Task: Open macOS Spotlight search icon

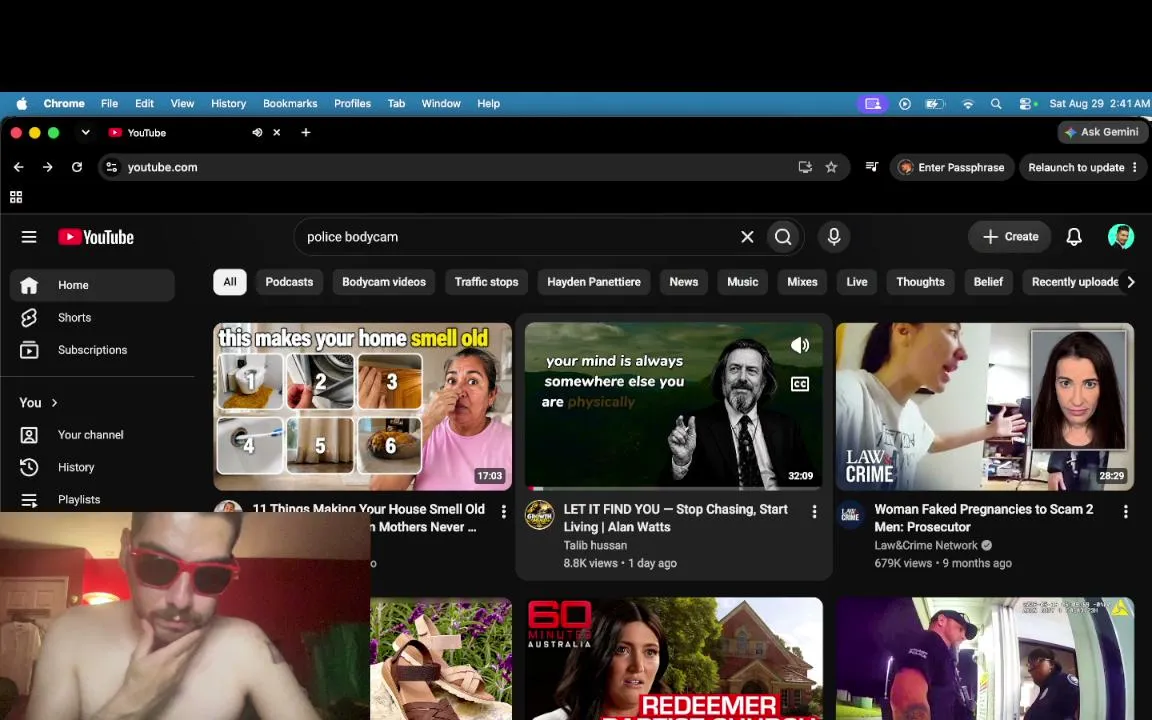Action: click(996, 104)
